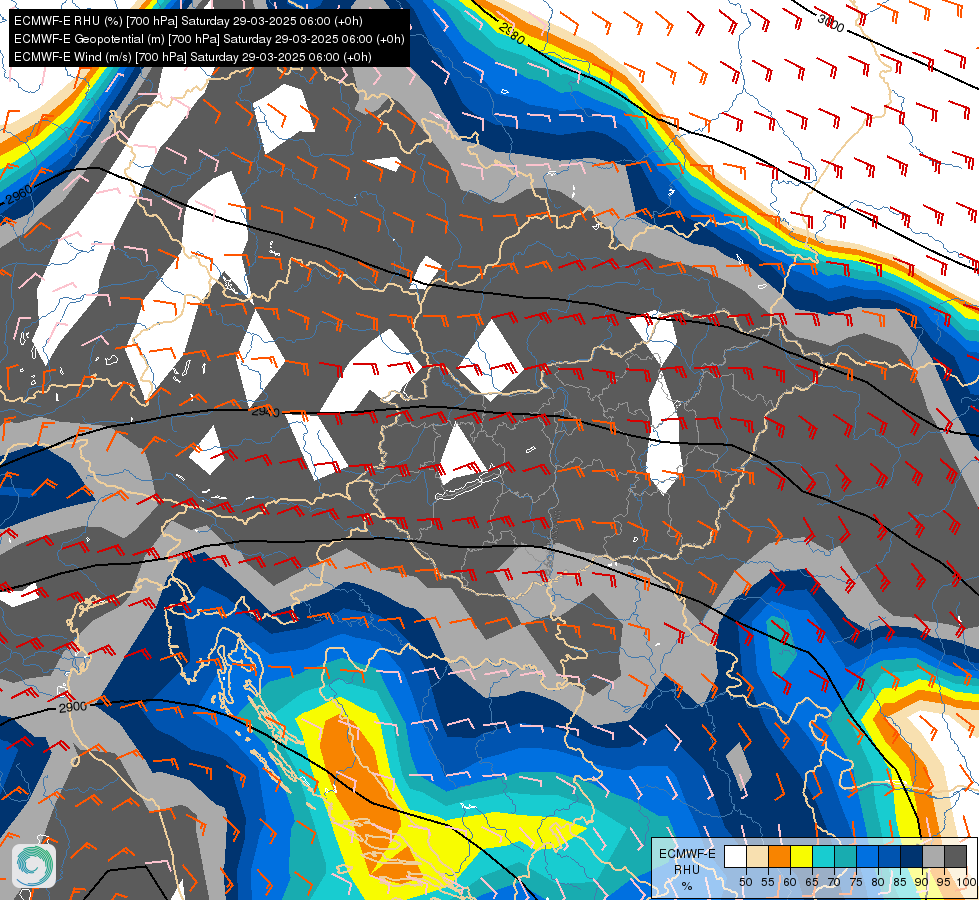This screenshot has height=900, width=979.
Task: Click the legend tick label 50
Action: (745, 882)
